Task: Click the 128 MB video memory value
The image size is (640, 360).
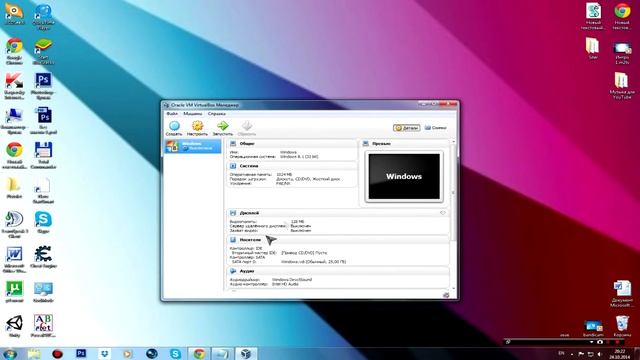Action: [x=297, y=222]
